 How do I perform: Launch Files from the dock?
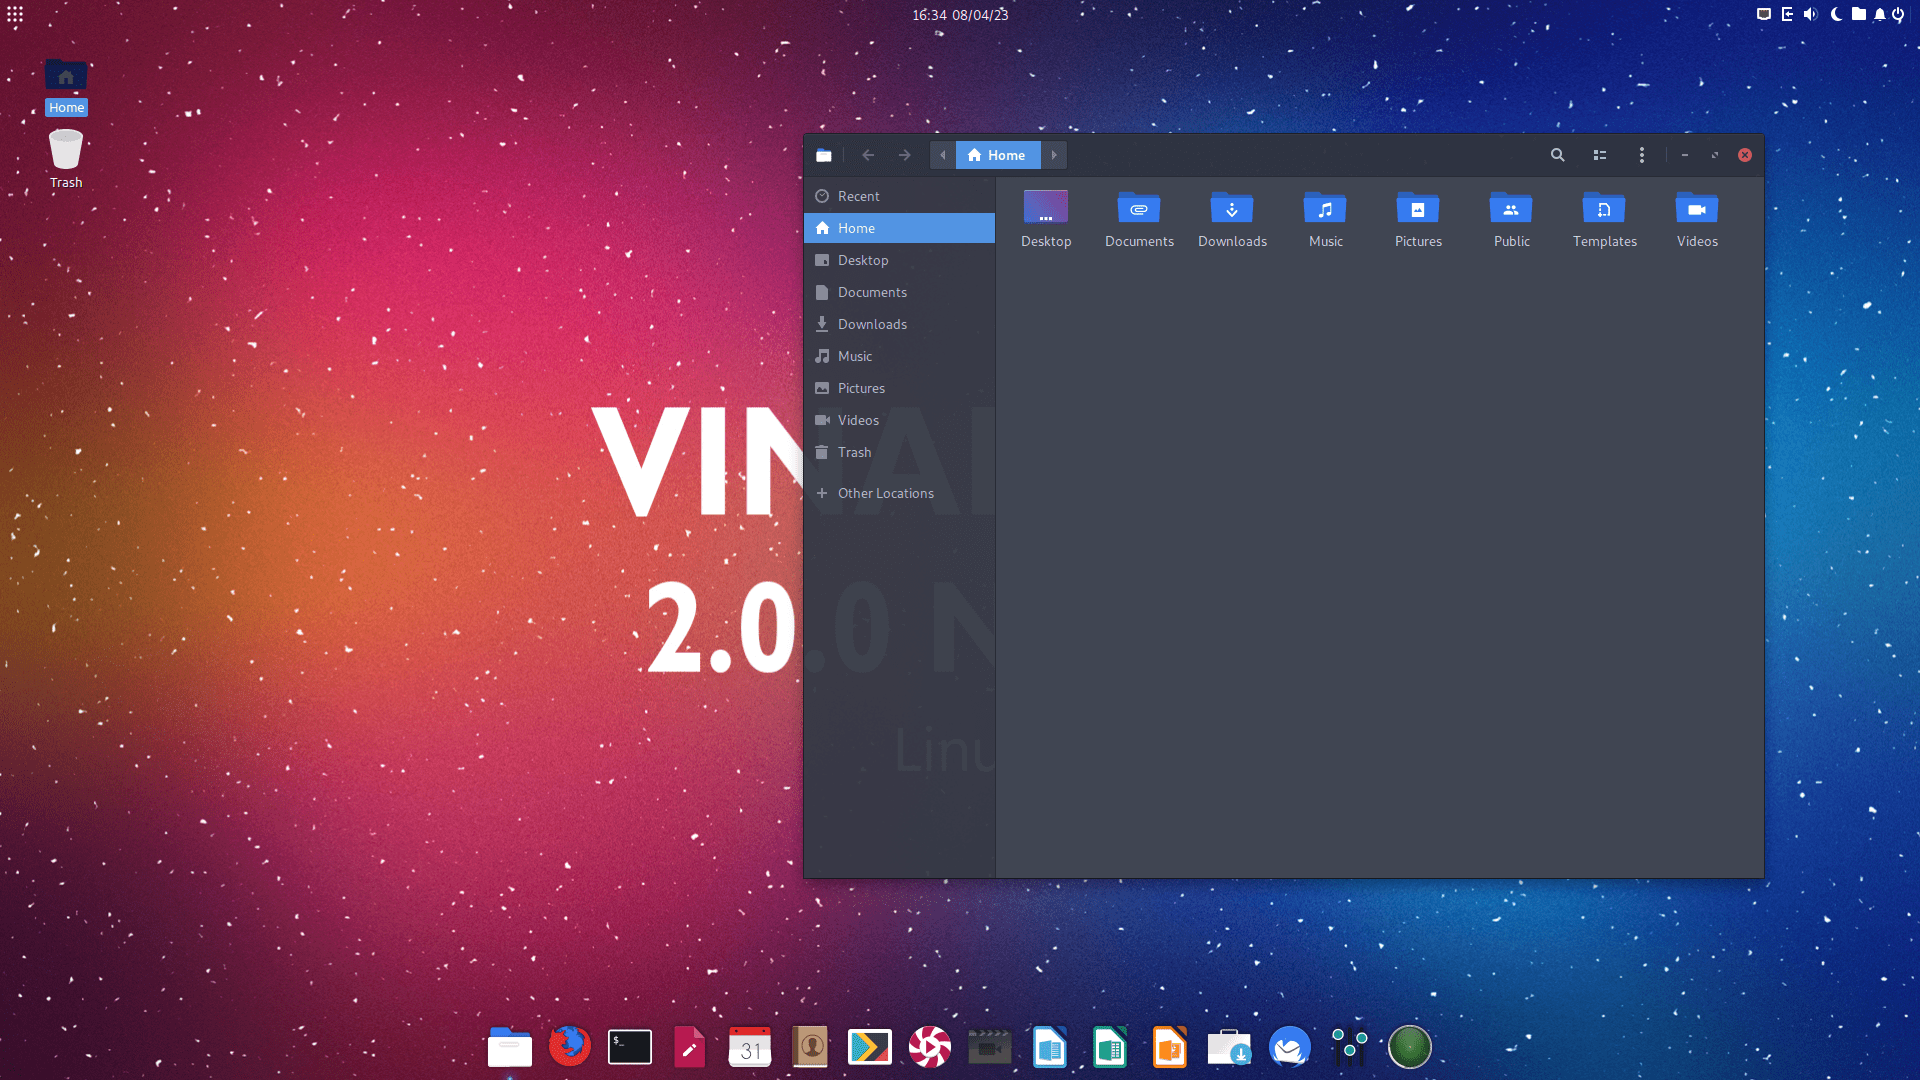point(510,1047)
